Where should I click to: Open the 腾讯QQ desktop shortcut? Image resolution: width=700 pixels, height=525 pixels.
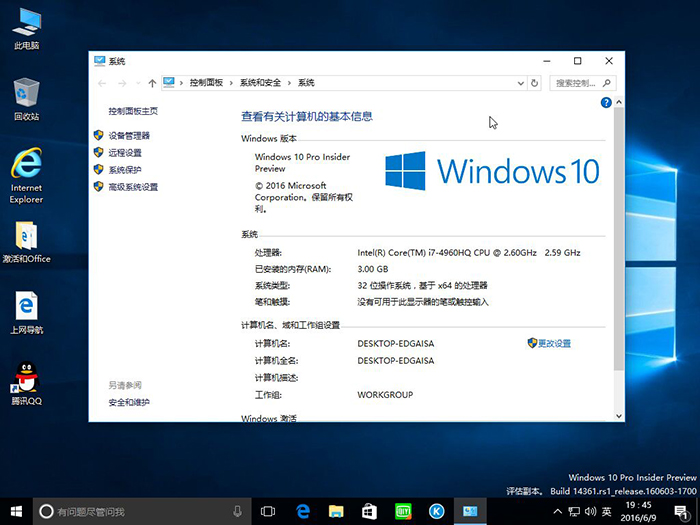[x=26, y=381]
